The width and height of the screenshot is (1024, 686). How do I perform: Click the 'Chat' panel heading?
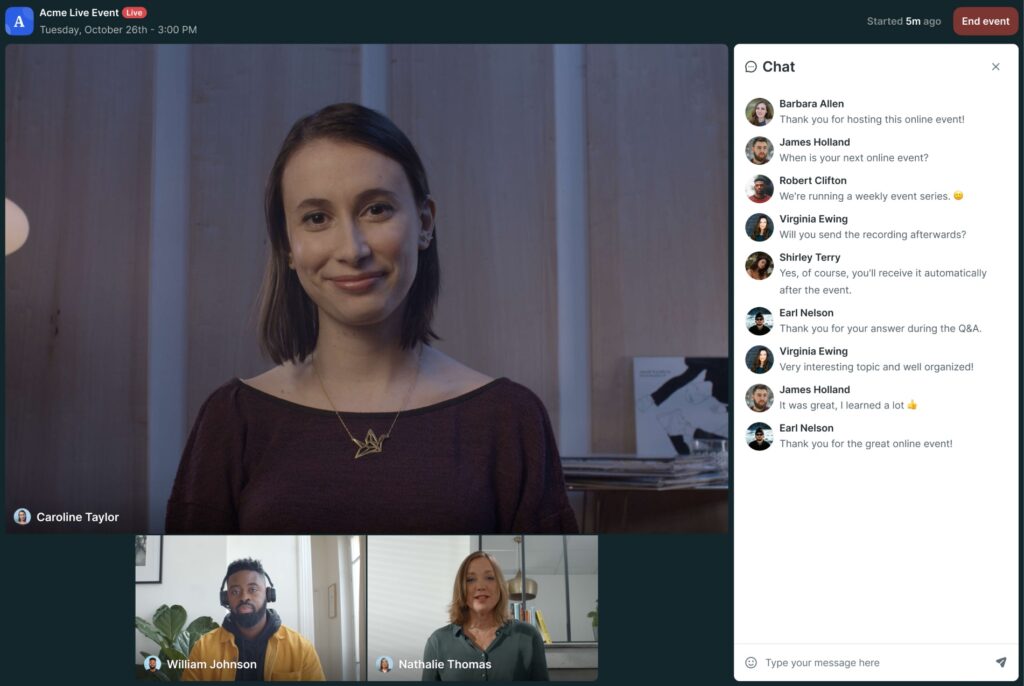(778, 67)
